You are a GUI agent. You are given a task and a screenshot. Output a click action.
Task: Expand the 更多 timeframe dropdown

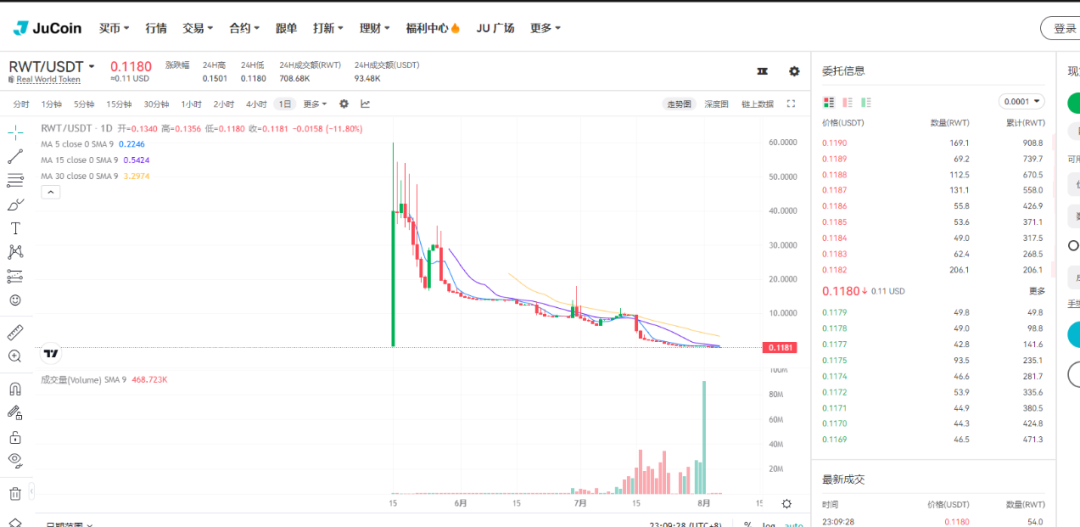click(315, 104)
